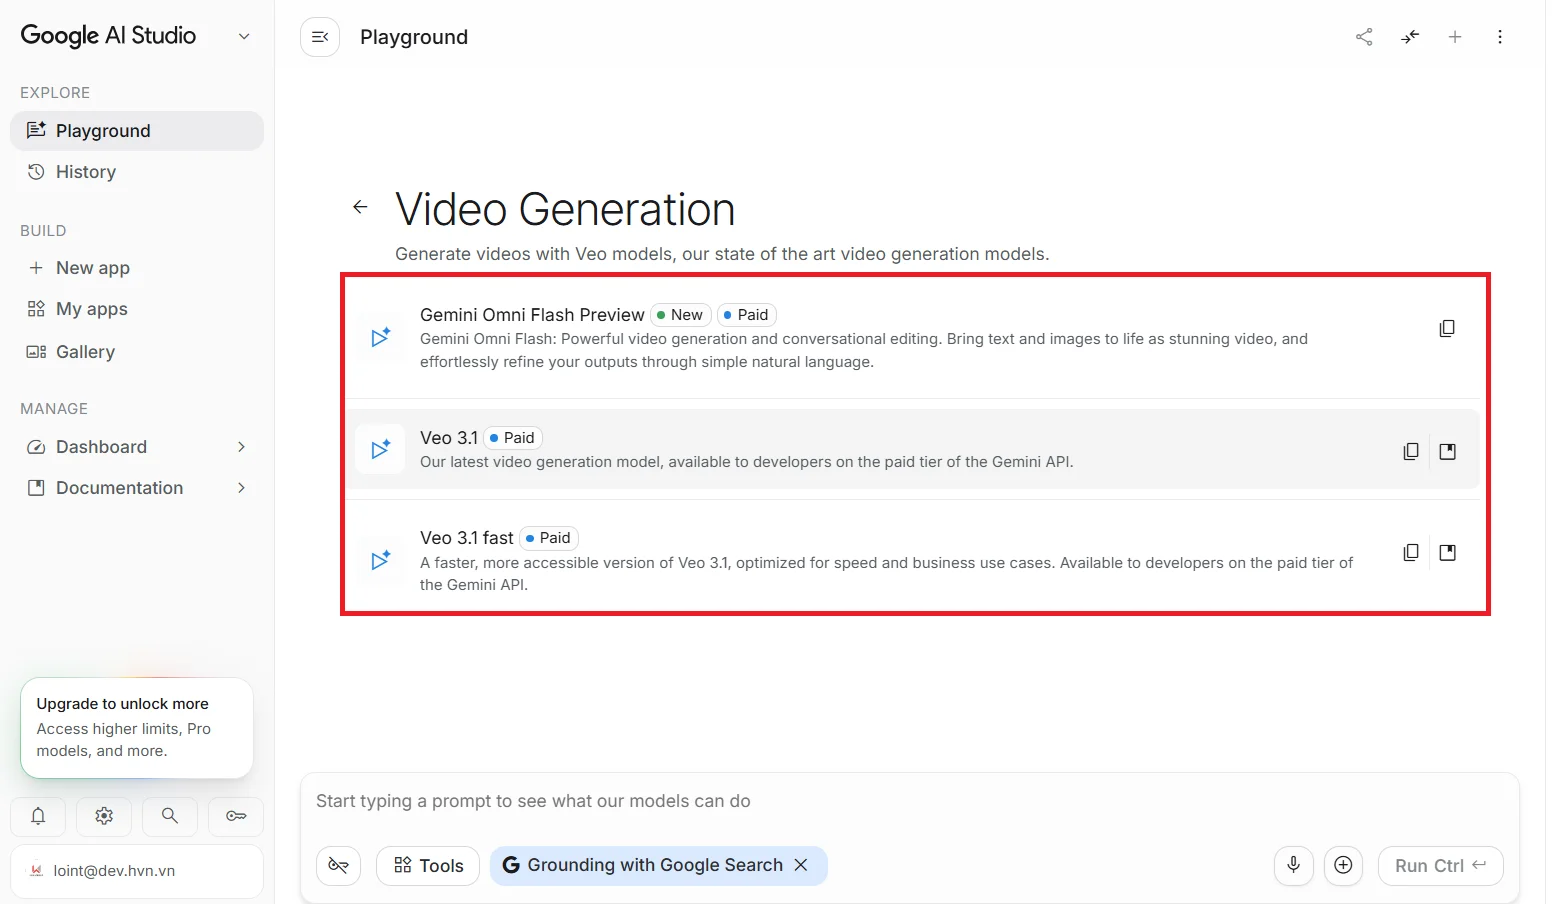Open notifications with the bell icon
The width and height of the screenshot is (1553, 904).
[x=38, y=816]
